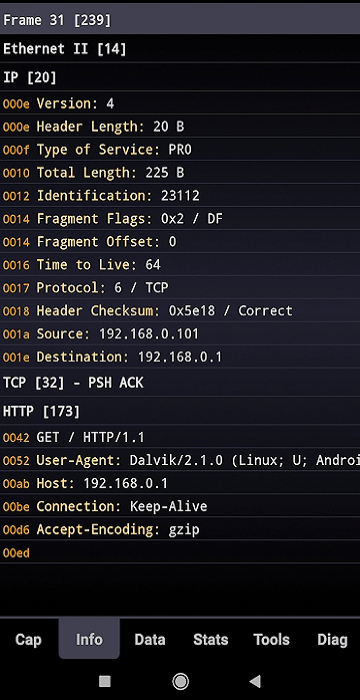The height and width of the screenshot is (700, 360).
Task: Collapse the IP [20] section
Action: click(180, 77)
